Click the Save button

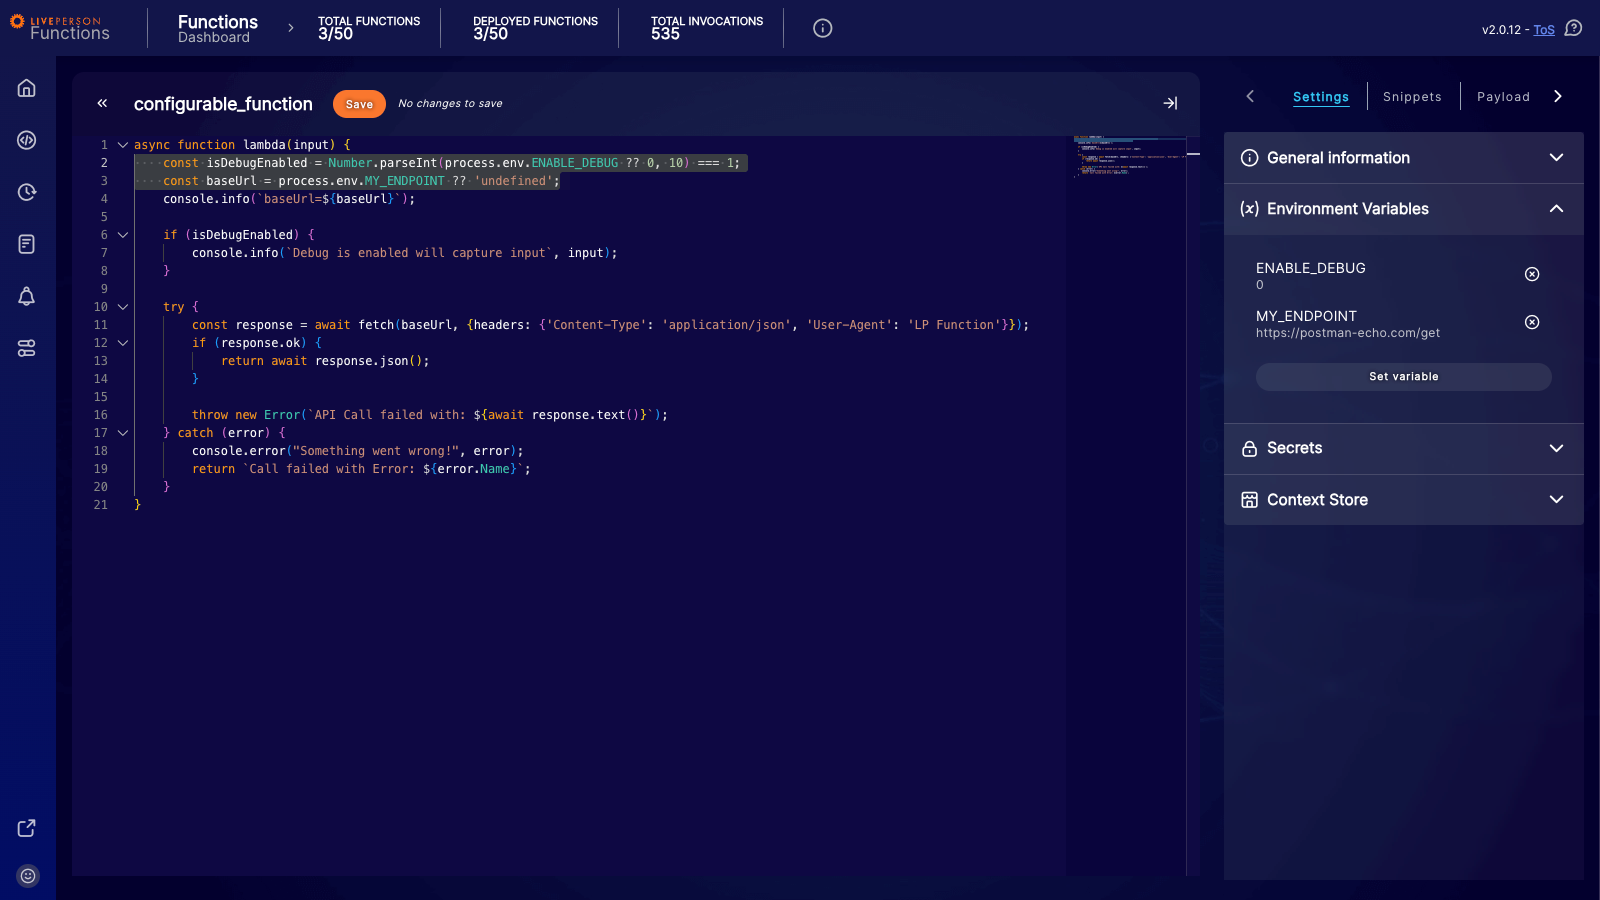pos(358,103)
